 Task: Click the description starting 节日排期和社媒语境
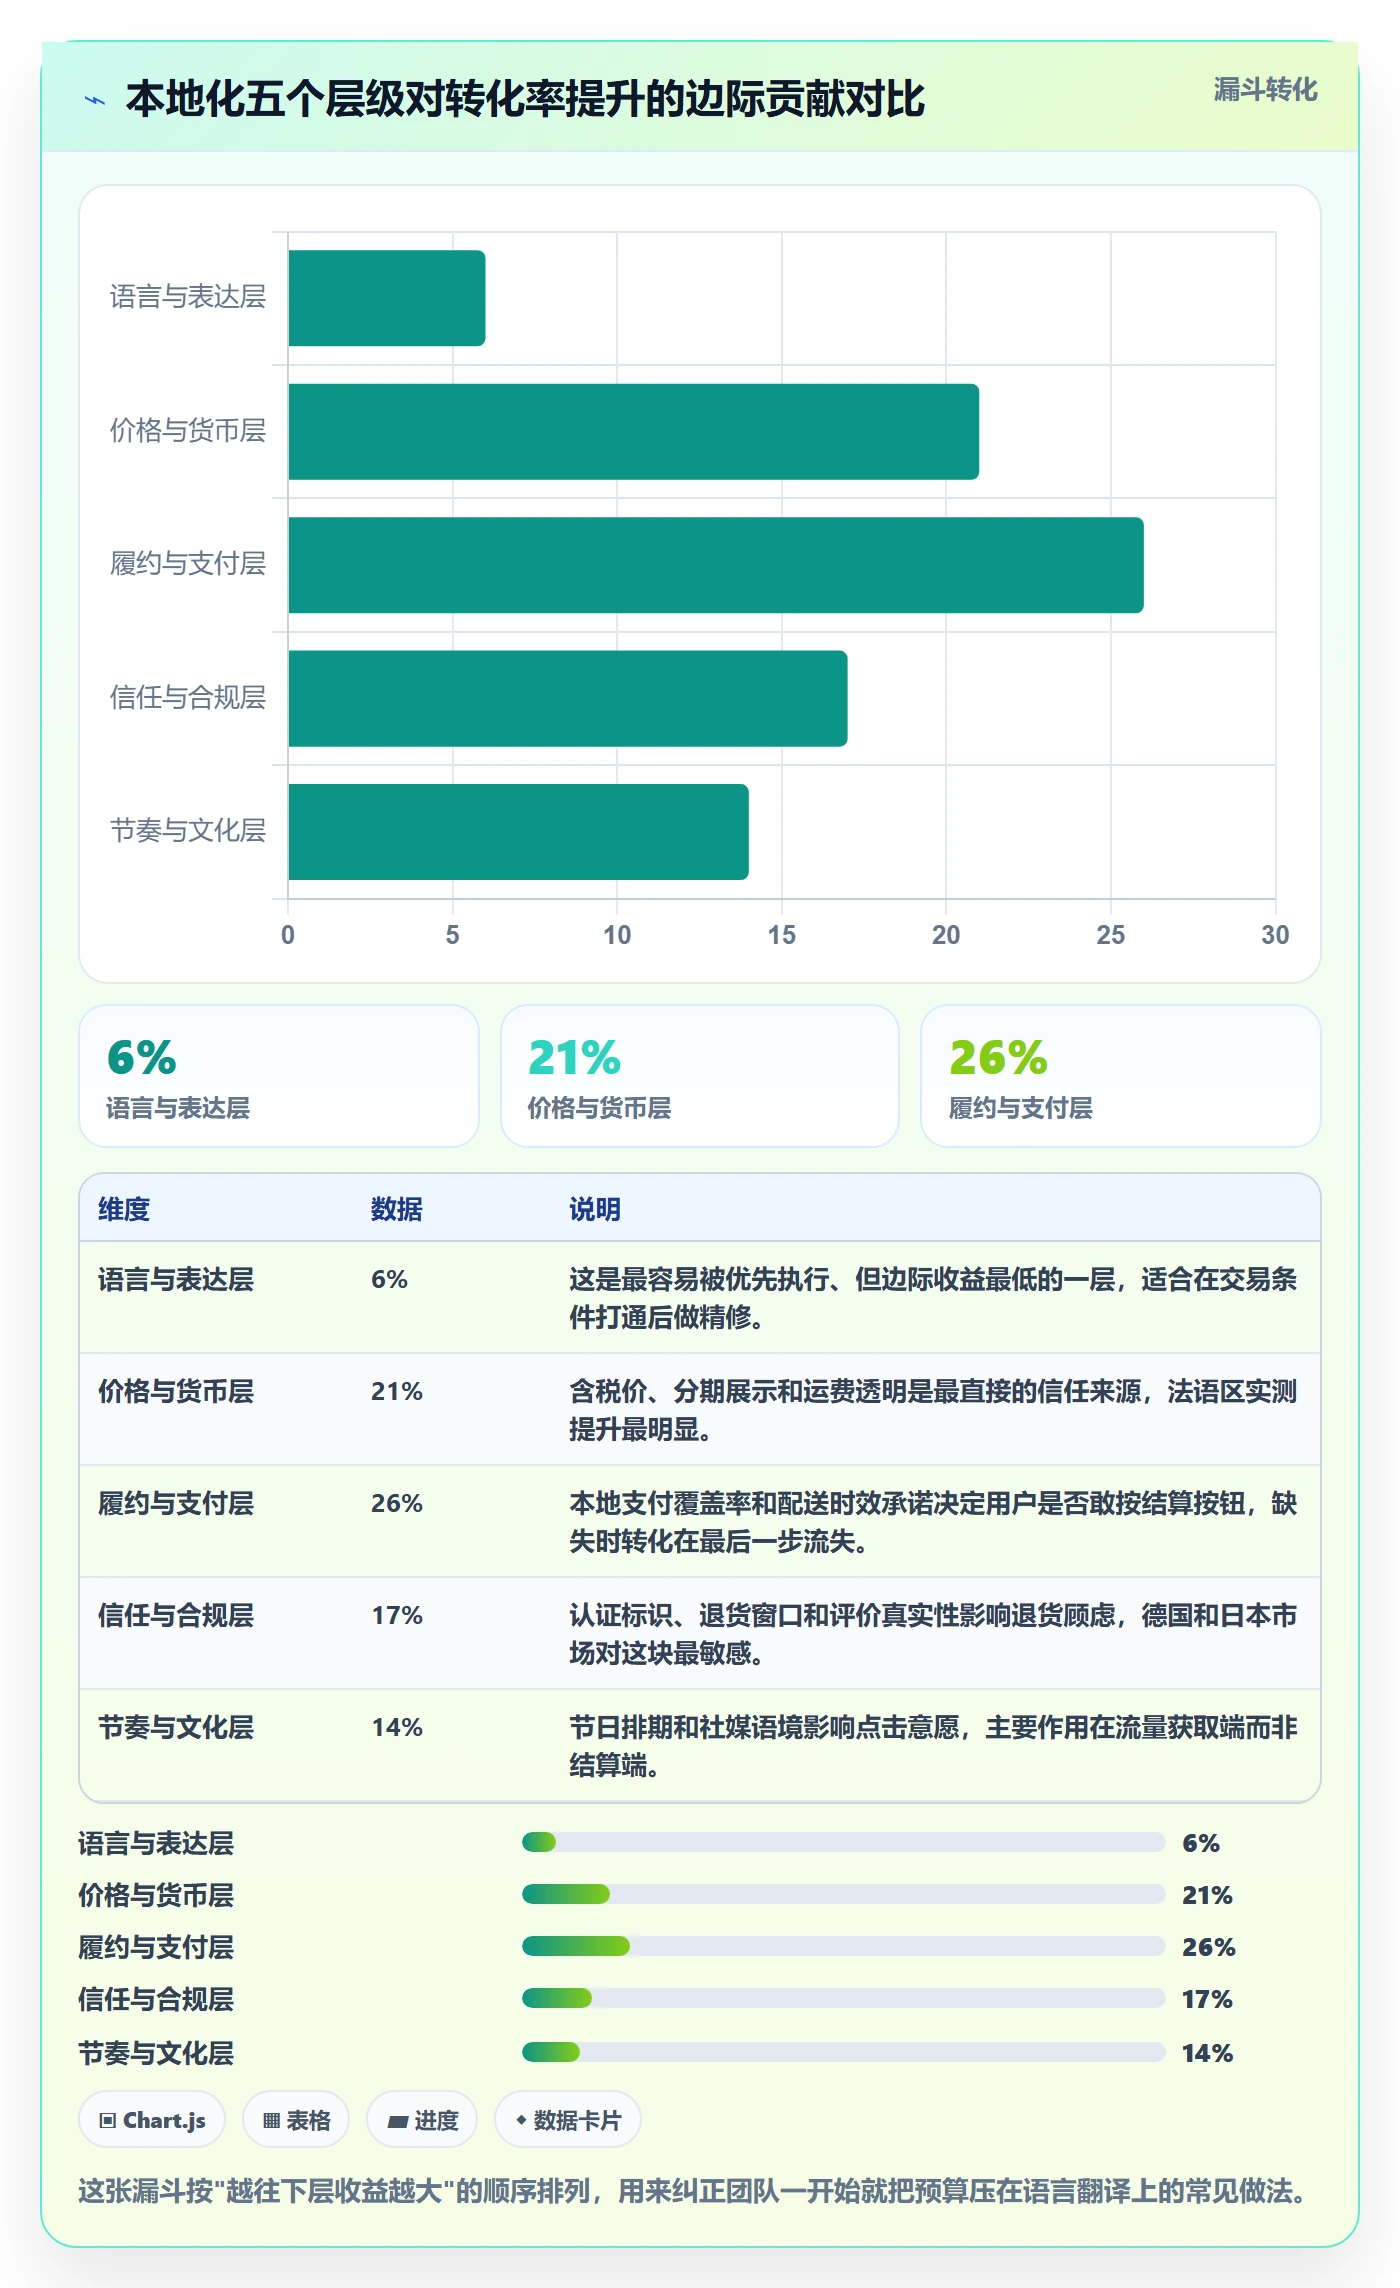point(933,1746)
